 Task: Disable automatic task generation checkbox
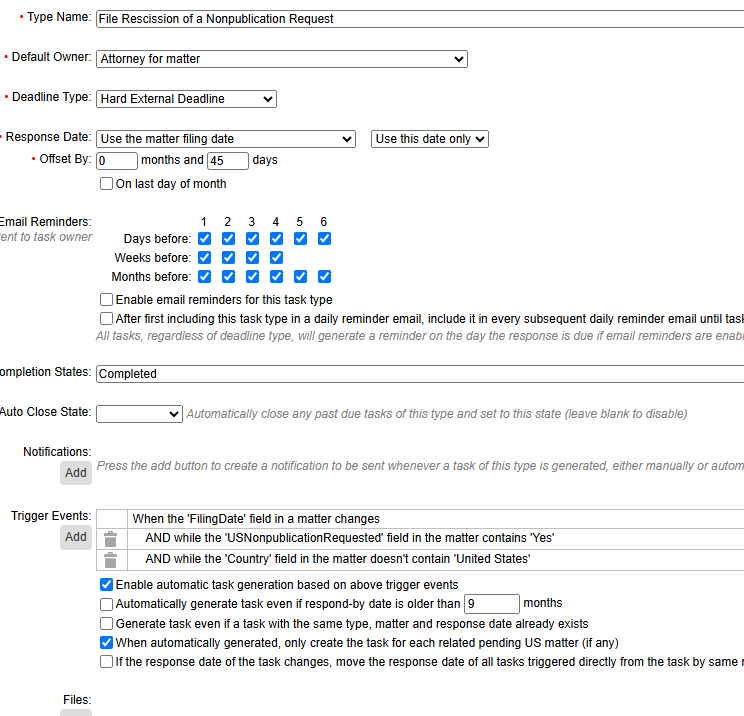tap(107, 585)
